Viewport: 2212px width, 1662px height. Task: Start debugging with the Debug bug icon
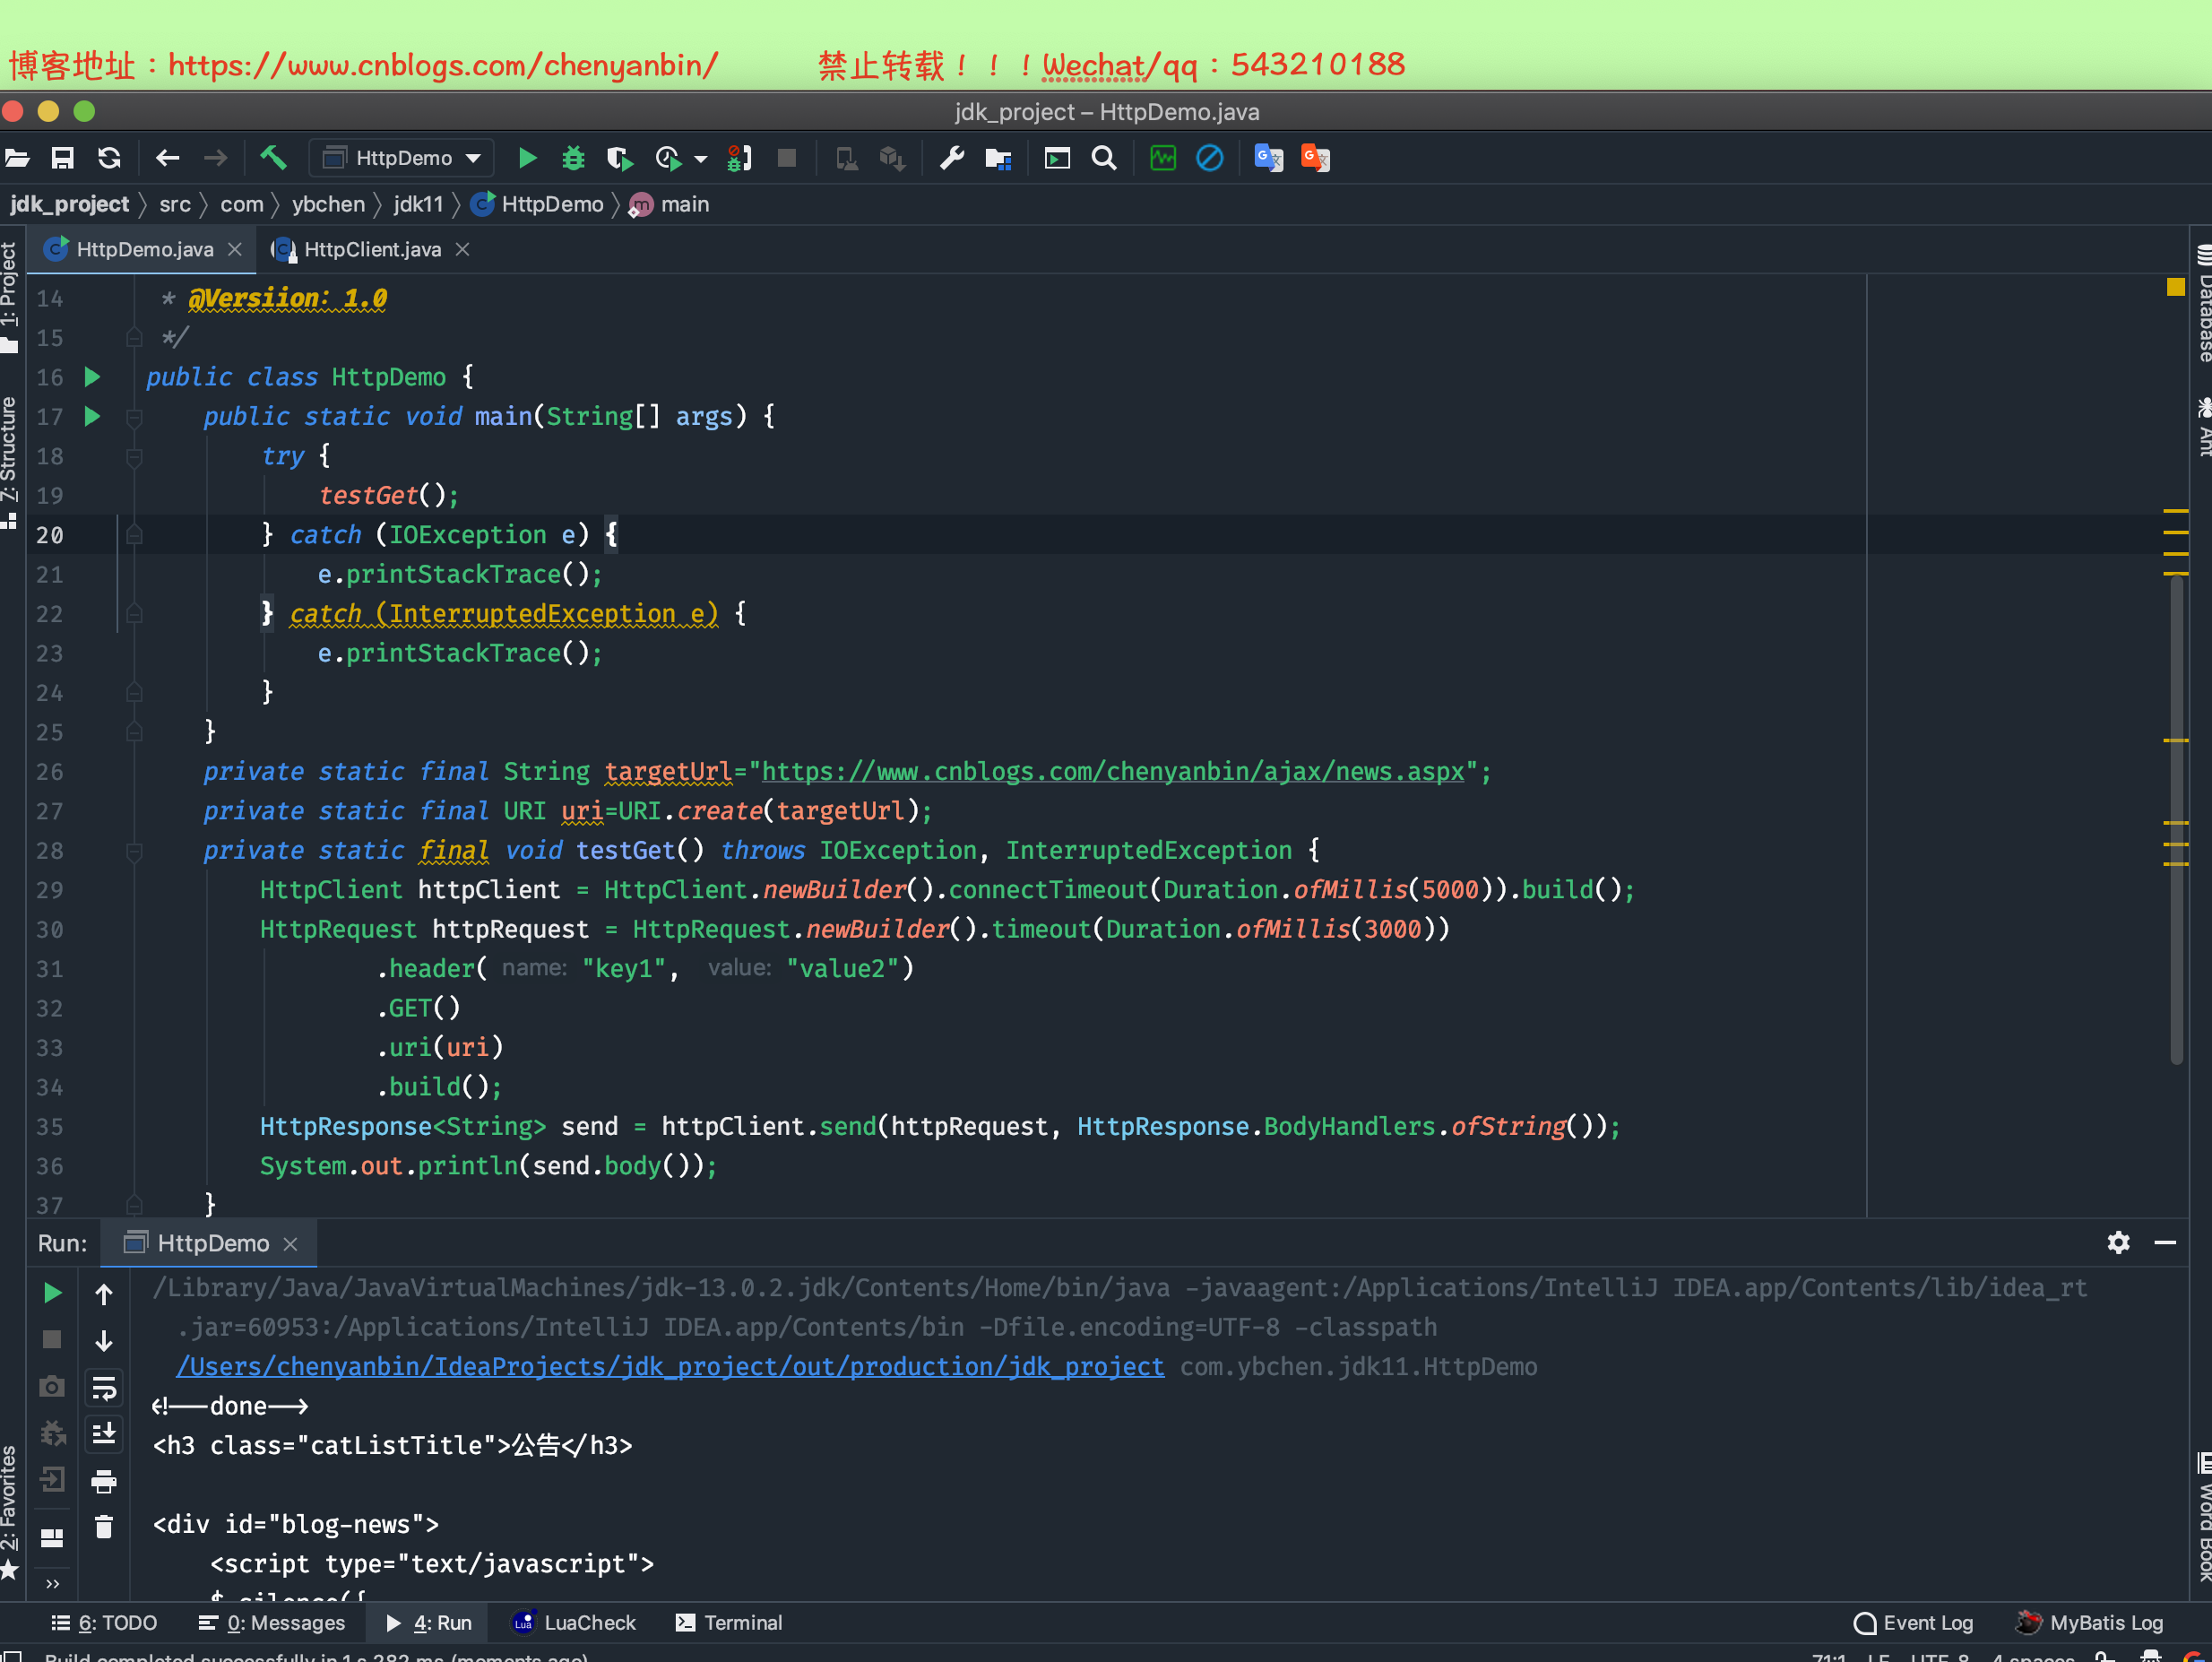click(x=573, y=158)
